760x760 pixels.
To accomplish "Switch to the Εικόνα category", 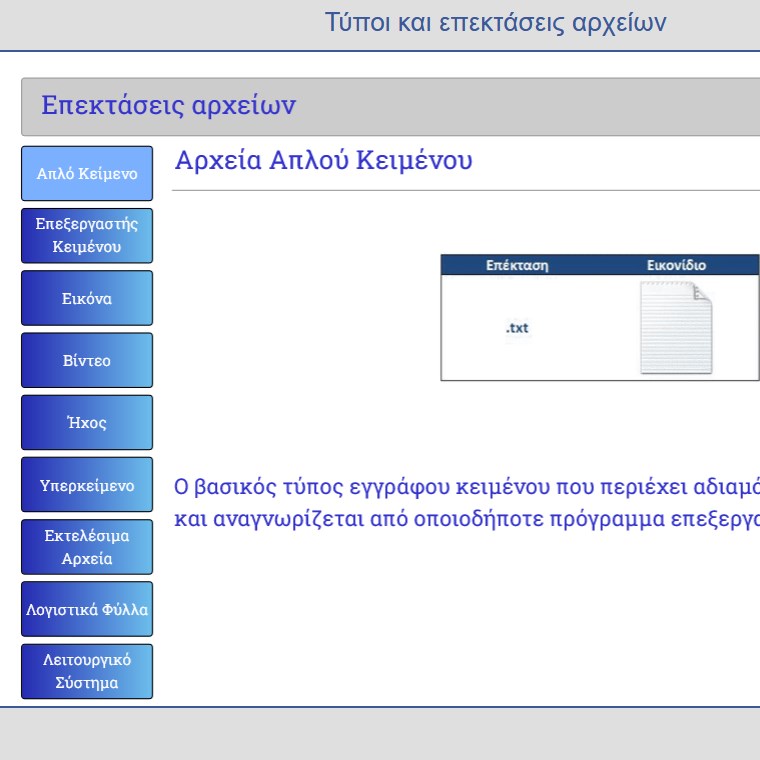I will (87, 298).
